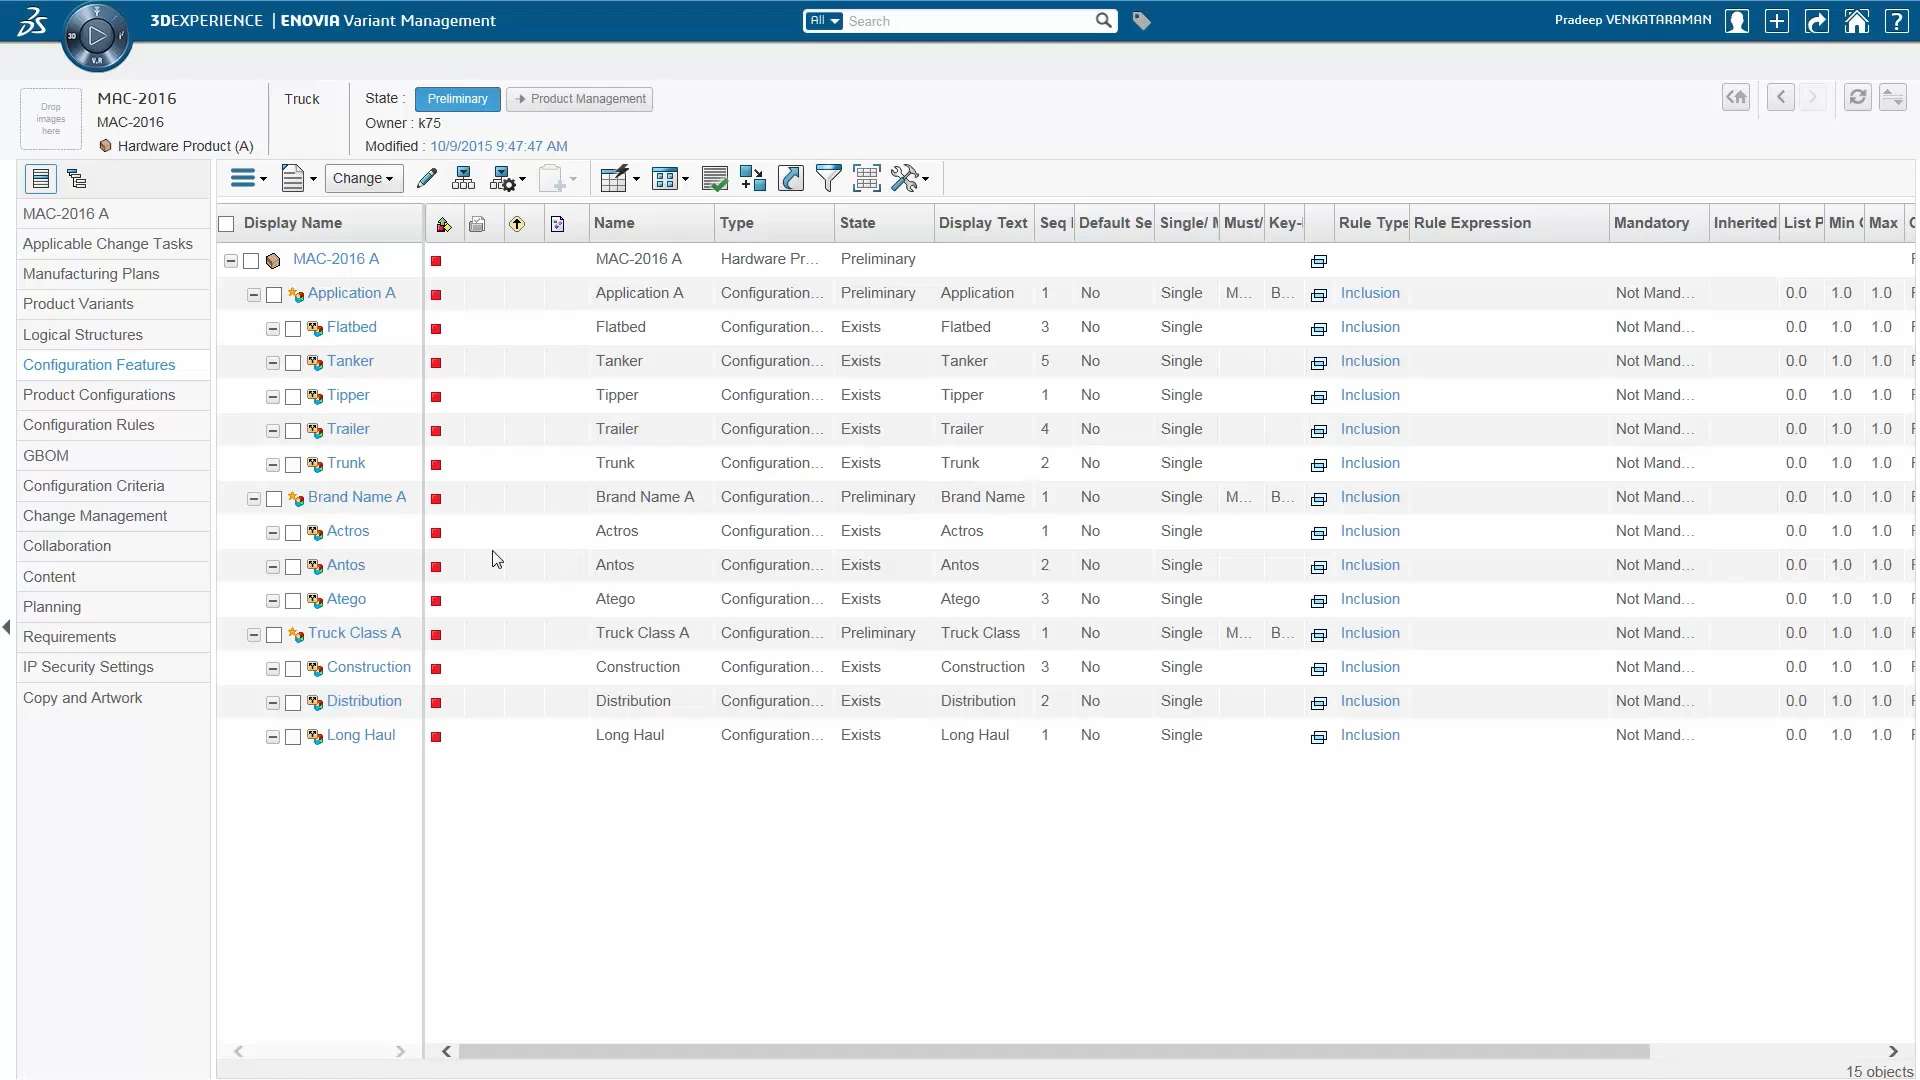Screen dimensions: 1920x1080
Task: Click the refresh icon at top right
Action: coord(1857,98)
